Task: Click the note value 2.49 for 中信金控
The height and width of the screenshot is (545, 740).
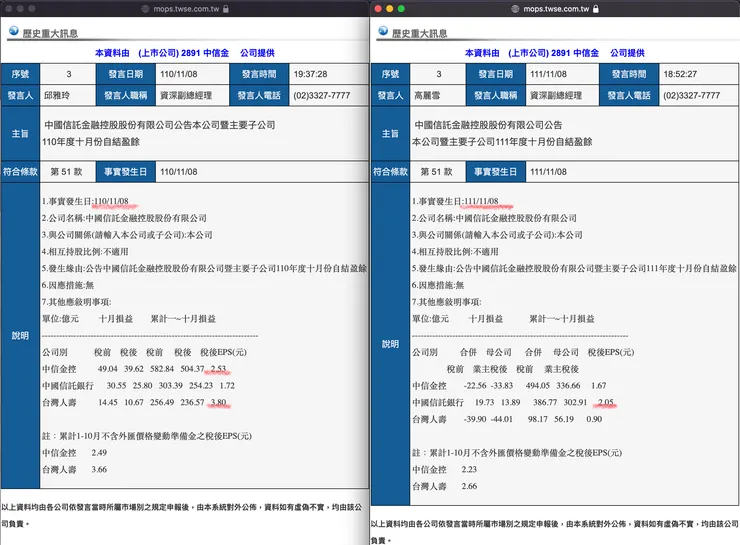Action: [x=99, y=453]
